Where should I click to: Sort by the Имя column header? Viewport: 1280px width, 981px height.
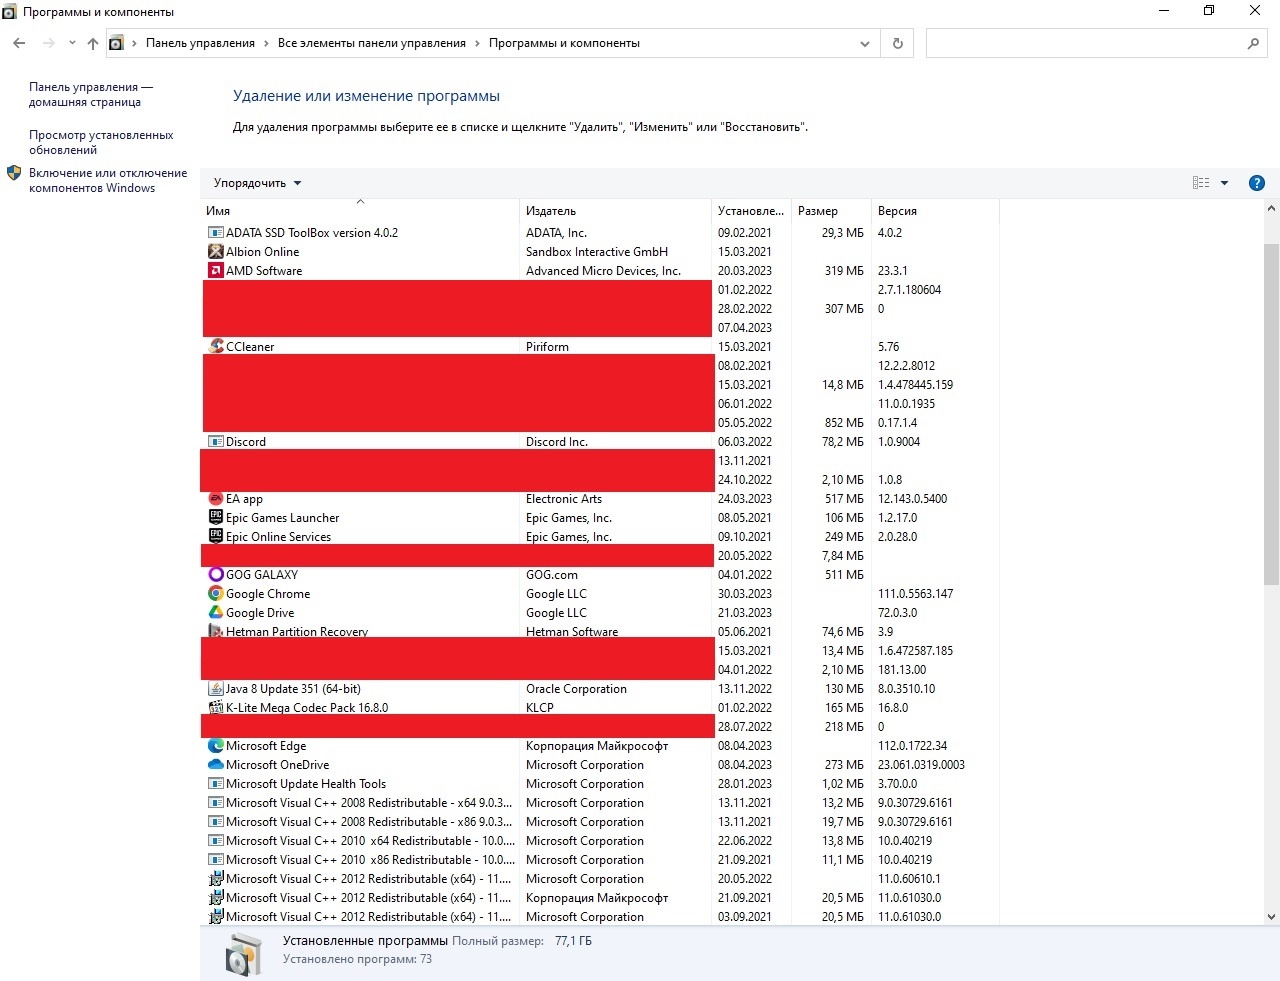360,211
